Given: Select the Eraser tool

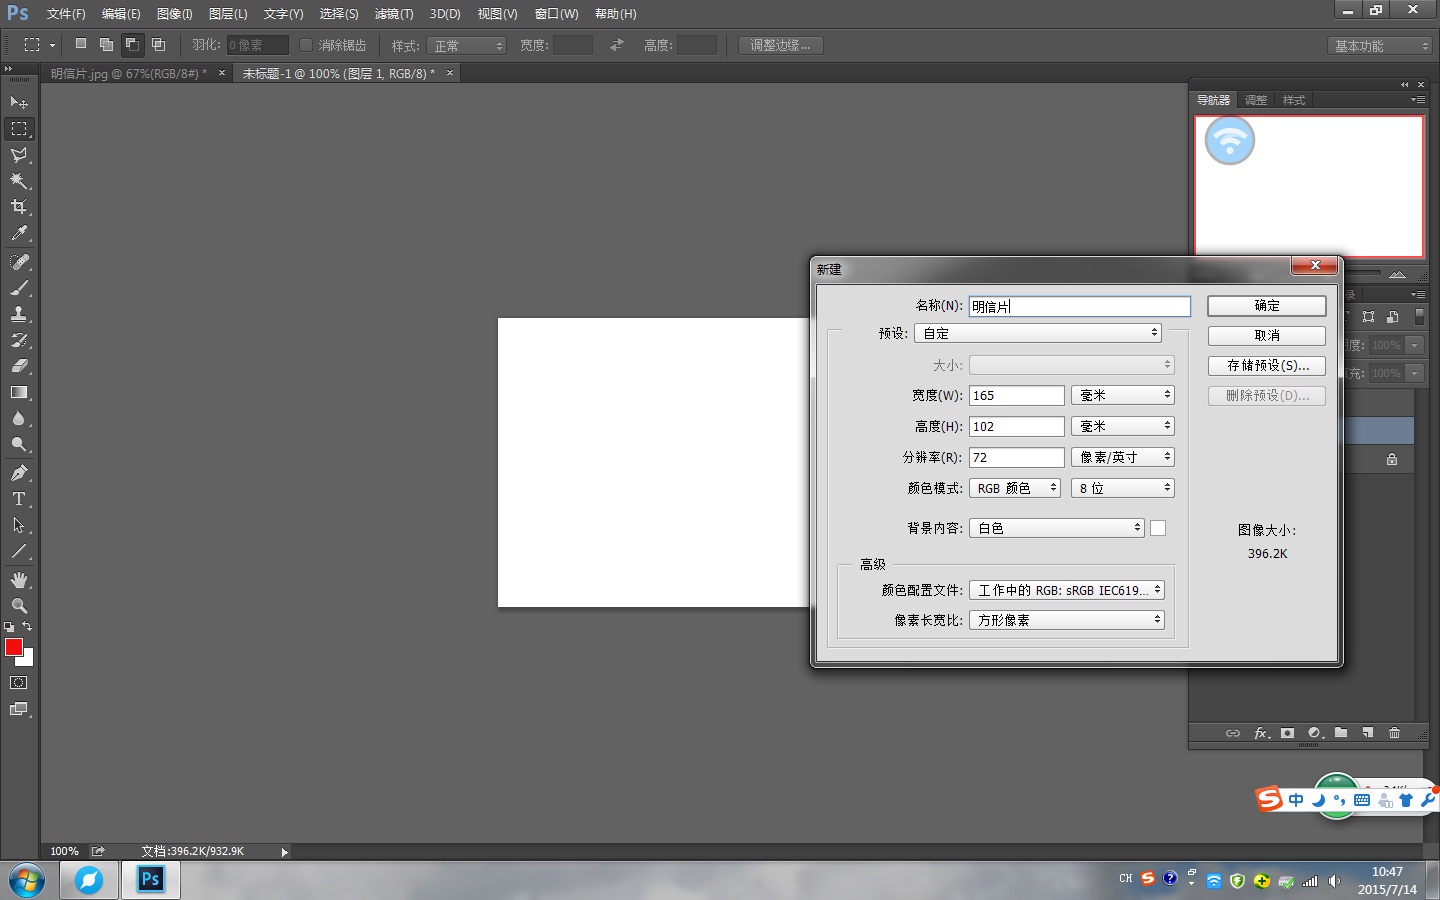Looking at the screenshot, I should coord(19,366).
